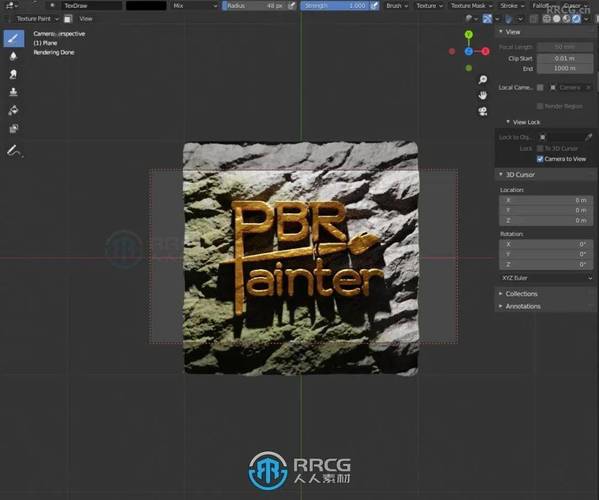The image size is (599, 500).
Task: Click the Clip Start value field
Action: pyautogui.click(x=565, y=58)
